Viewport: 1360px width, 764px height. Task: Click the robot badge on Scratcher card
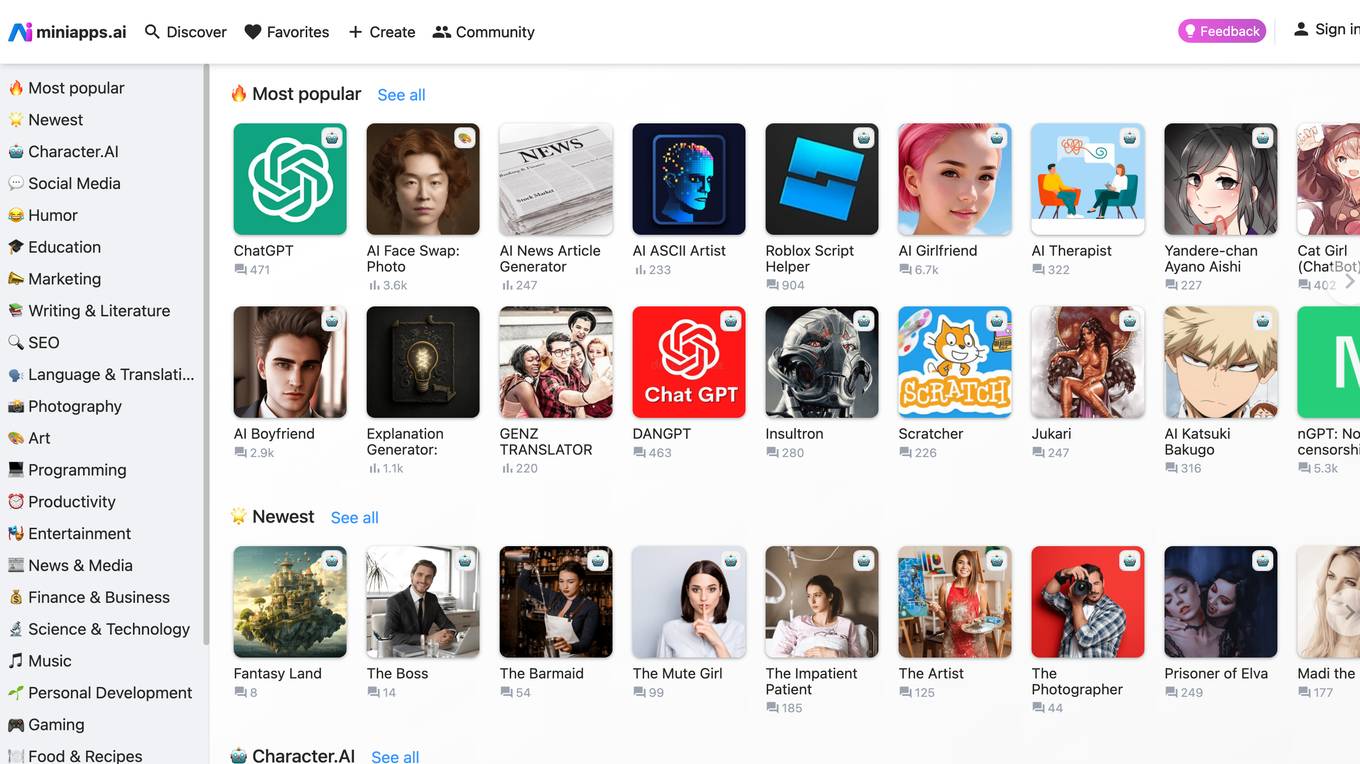pos(996,321)
